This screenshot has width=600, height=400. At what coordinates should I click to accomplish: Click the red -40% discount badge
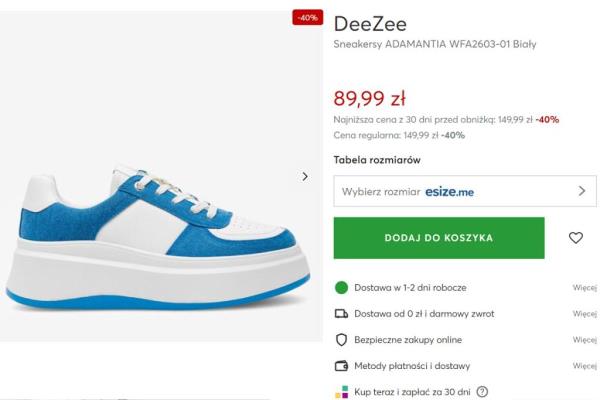click(306, 18)
